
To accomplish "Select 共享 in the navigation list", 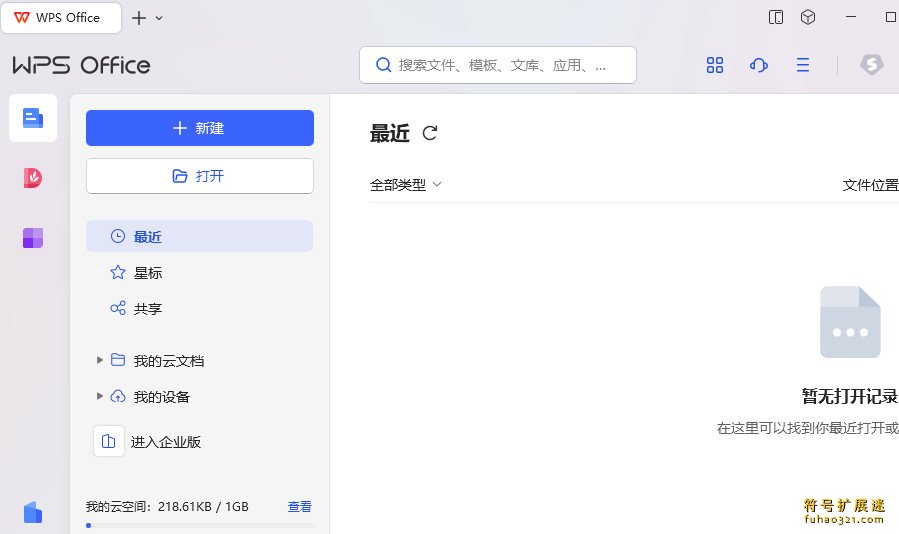I will [x=147, y=309].
